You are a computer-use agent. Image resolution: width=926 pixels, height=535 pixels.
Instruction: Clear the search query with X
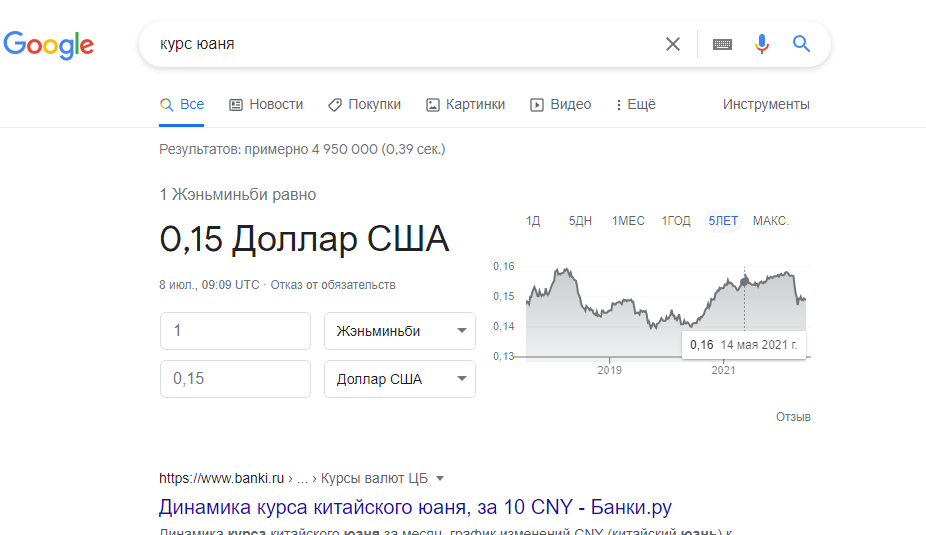[673, 44]
